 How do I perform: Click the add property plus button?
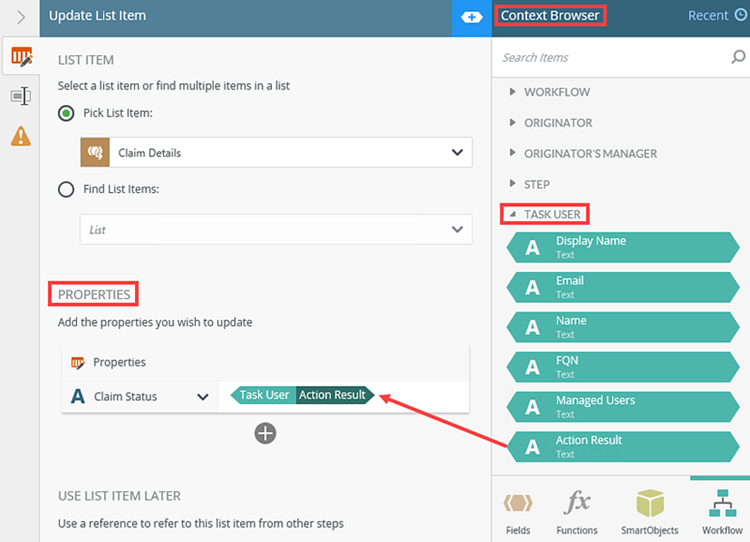[265, 433]
